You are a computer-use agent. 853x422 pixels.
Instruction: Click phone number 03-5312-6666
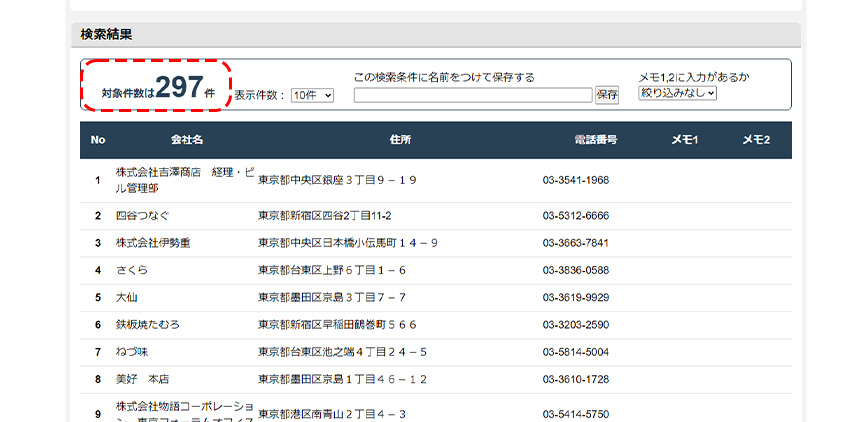point(576,216)
